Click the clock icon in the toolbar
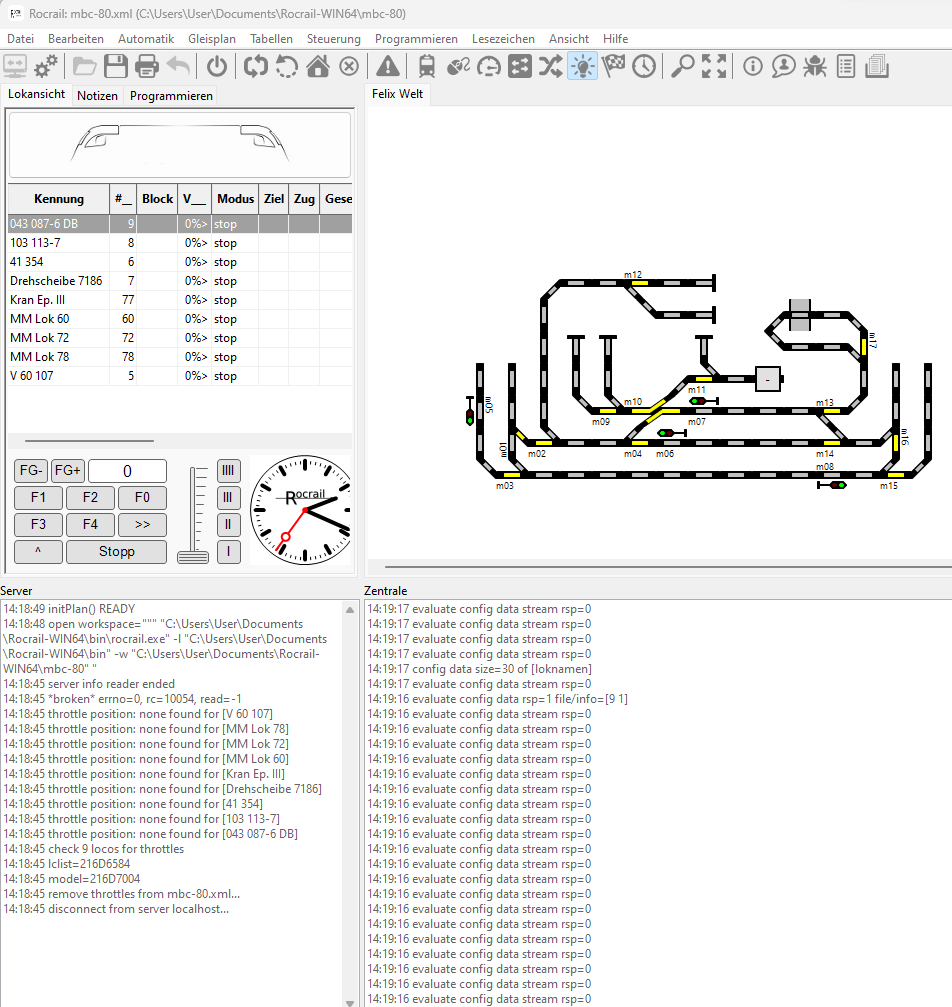This screenshot has width=952, height=1007. [644, 66]
